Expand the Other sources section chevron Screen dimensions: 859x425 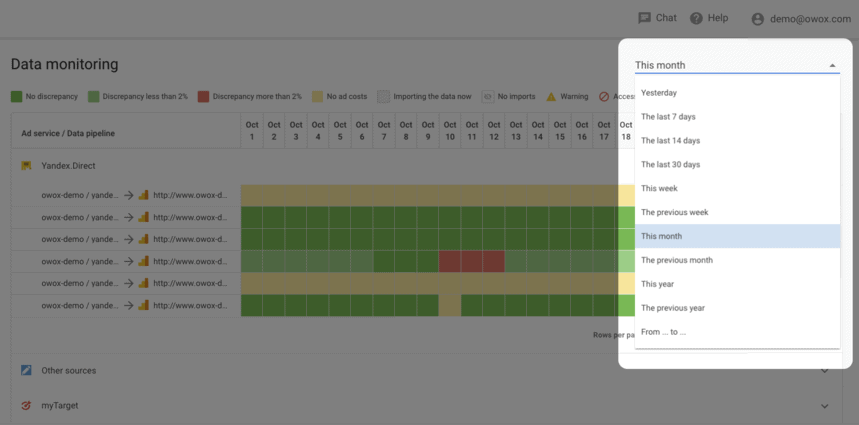point(825,371)
